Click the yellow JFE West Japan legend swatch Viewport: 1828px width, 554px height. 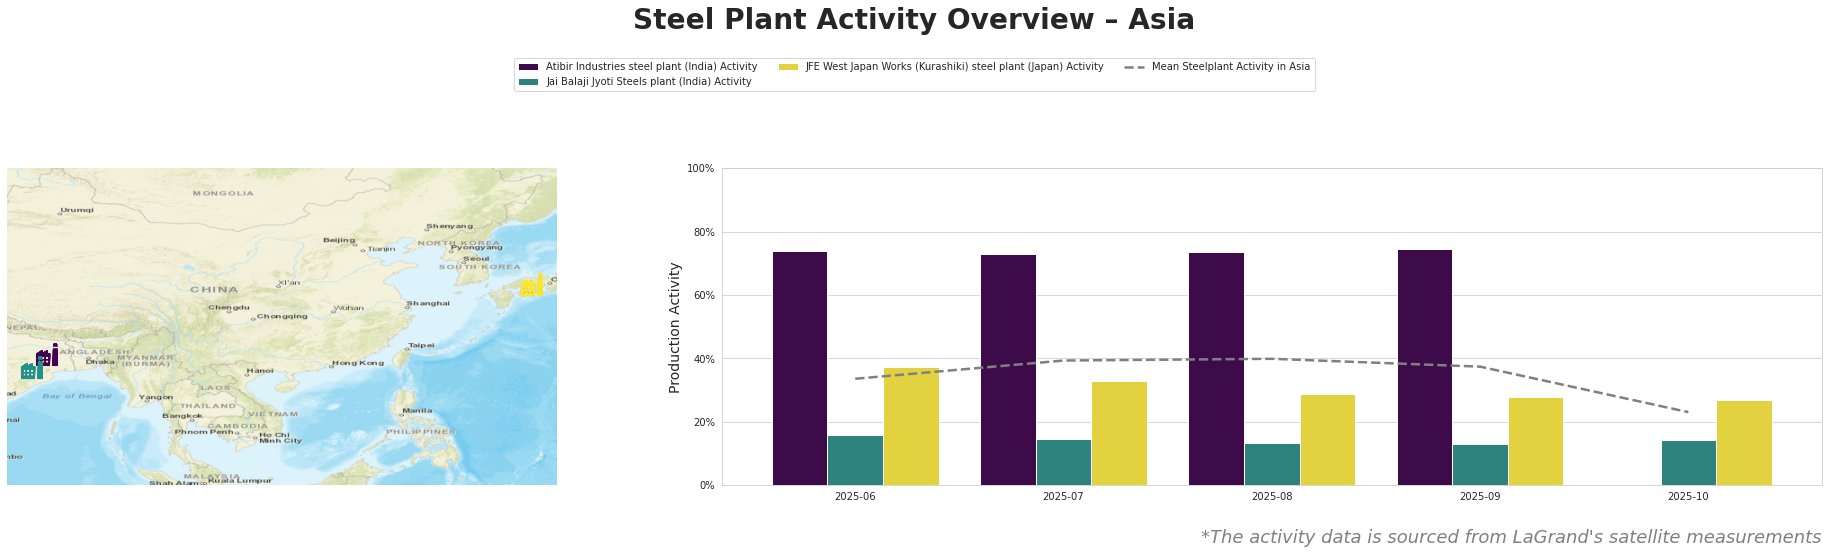(x=788, y=67)
